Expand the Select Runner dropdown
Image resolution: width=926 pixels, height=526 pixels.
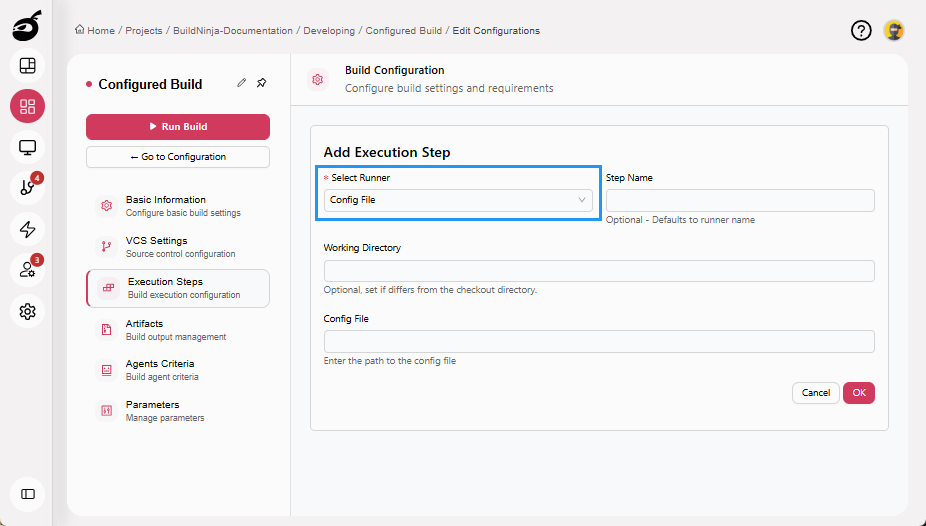[x=458, y=200]
